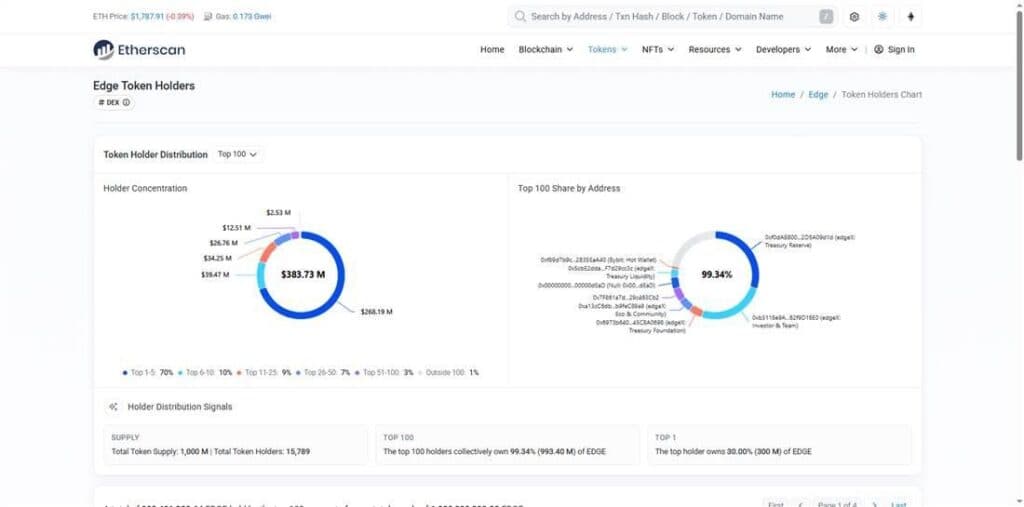1024x507 pixels.
Task: Click the Holder Concentration heading
Action: tap(145, 188)
